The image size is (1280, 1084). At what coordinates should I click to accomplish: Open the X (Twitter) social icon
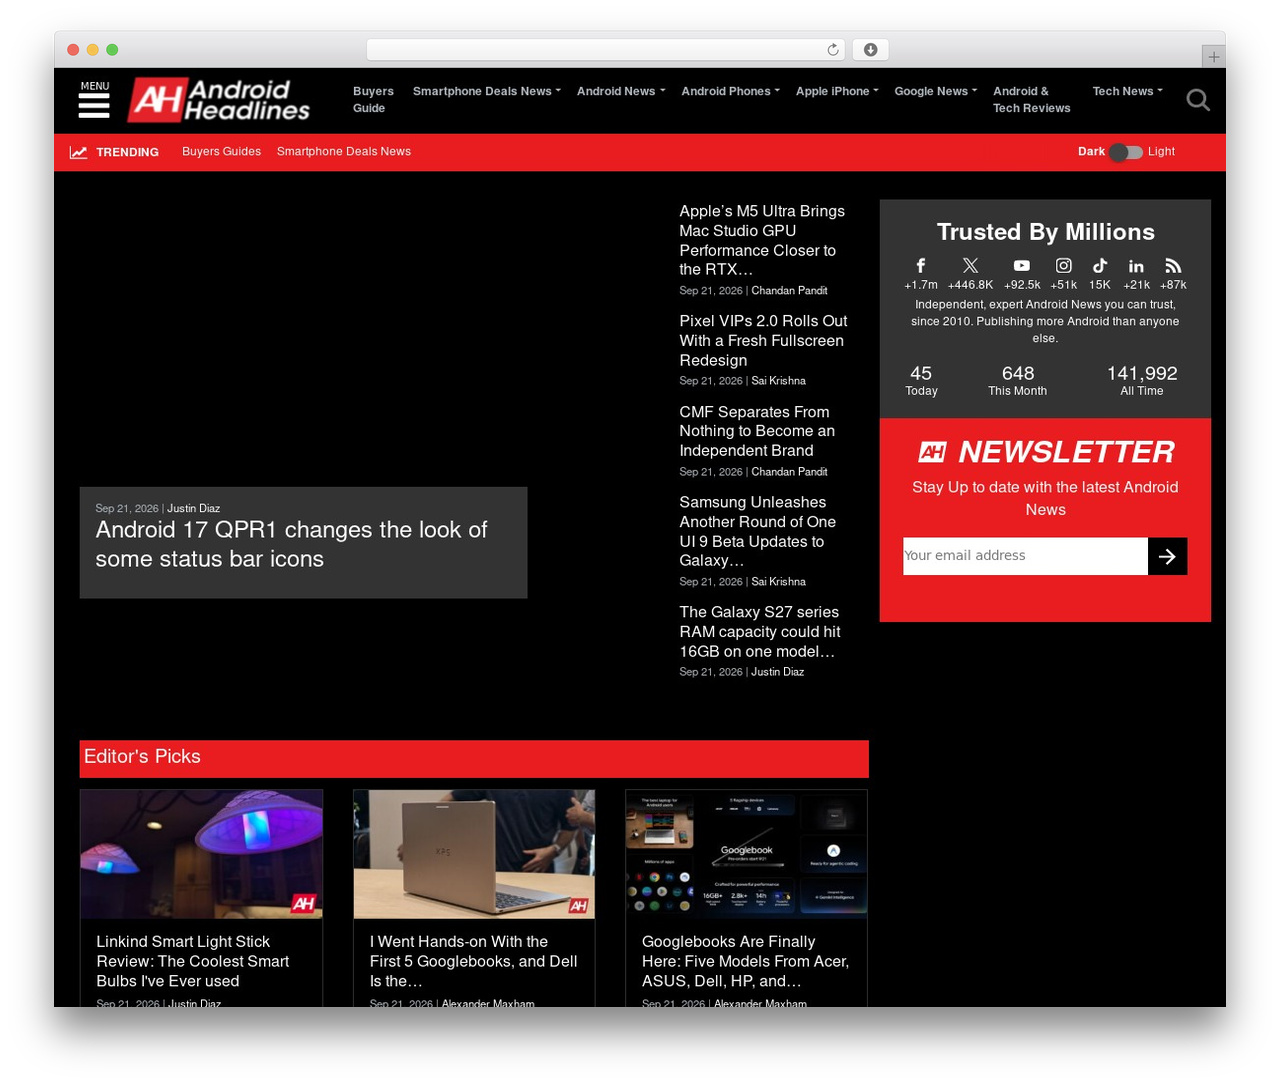970,265
